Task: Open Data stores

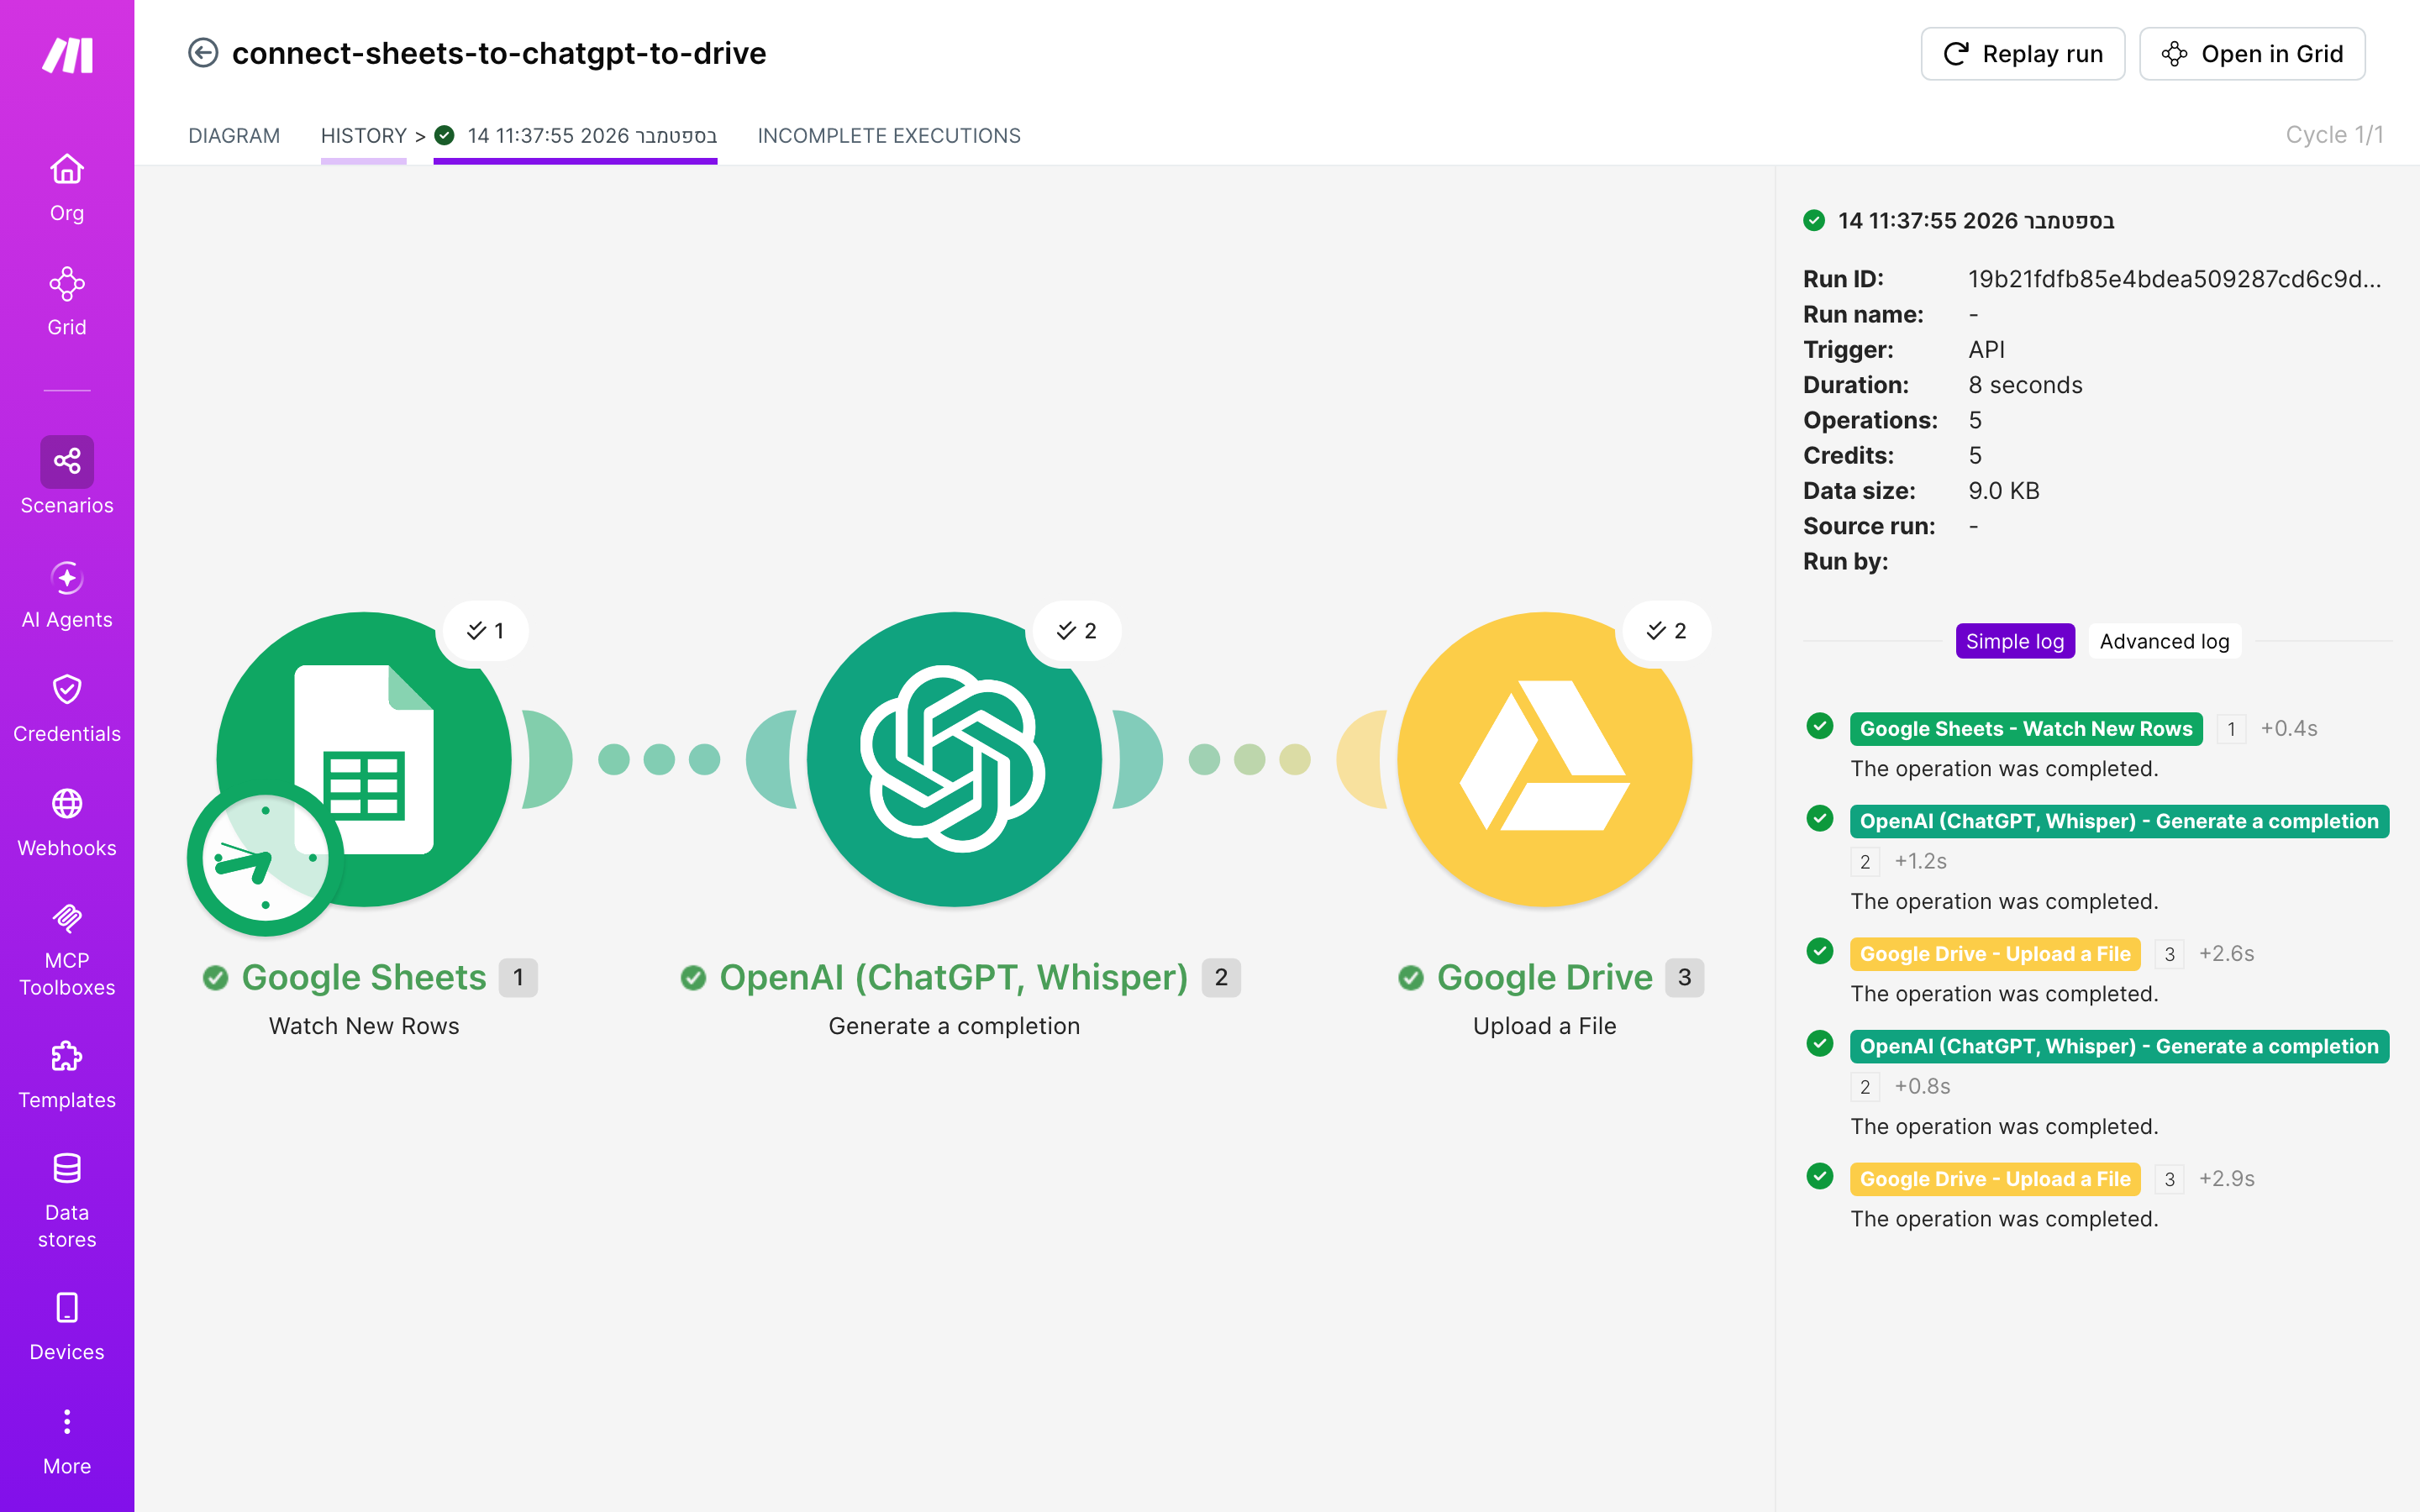Action: coord(67,1200)
